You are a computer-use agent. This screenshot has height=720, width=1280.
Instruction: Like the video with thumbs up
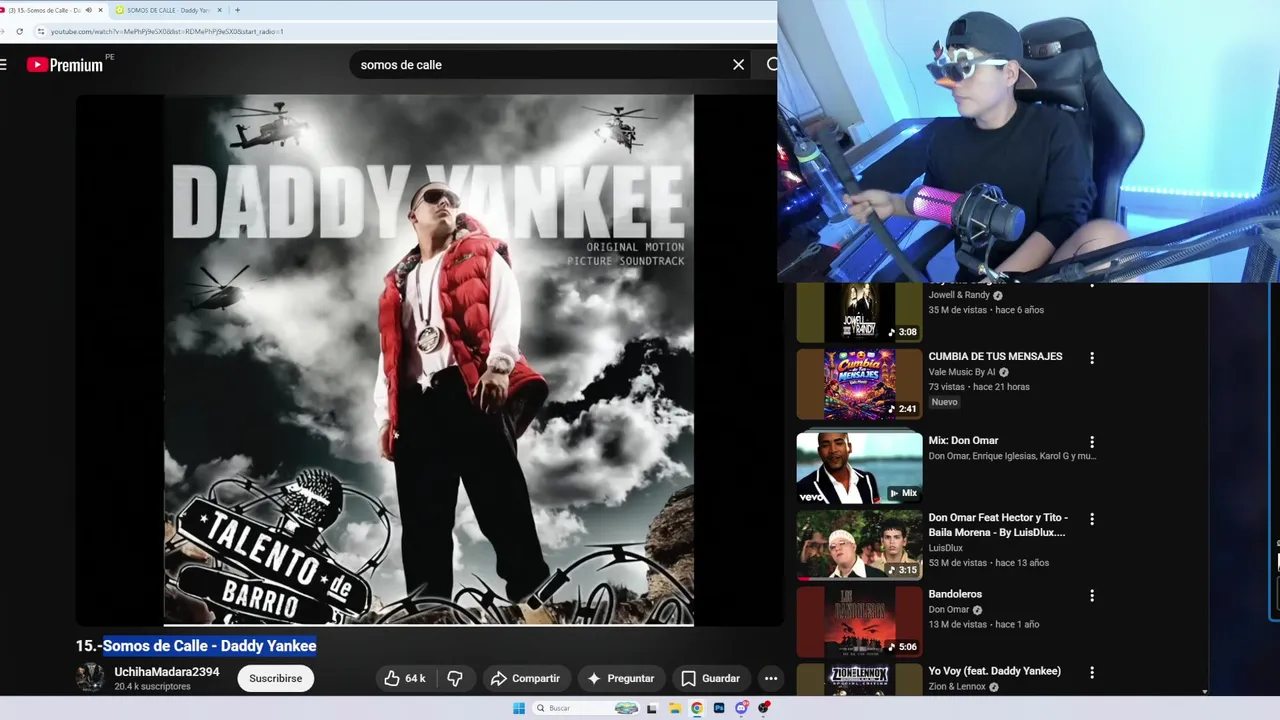click(405, 678)
